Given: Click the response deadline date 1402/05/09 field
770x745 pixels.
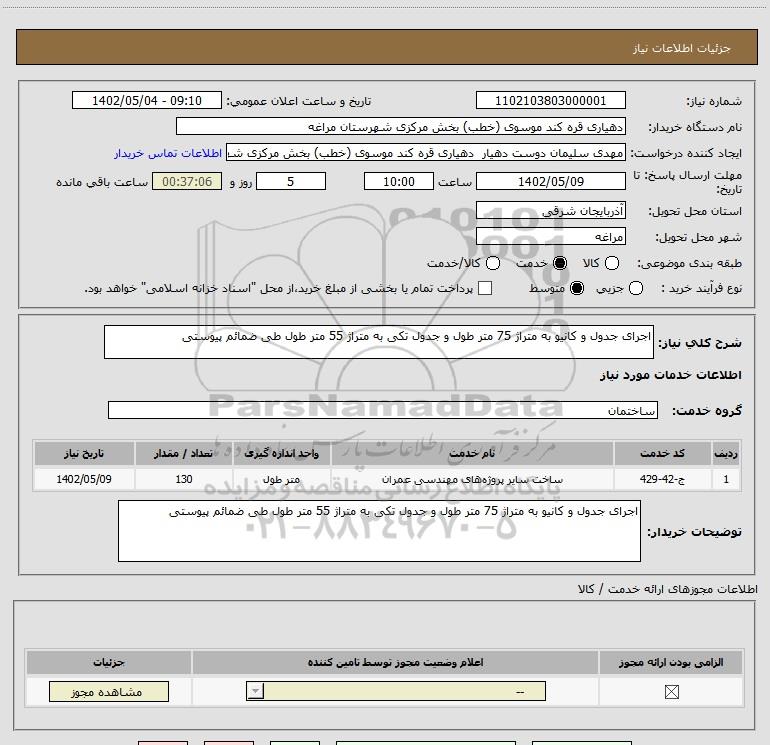Looking at the screenshot, I should (x=550, y=182).
